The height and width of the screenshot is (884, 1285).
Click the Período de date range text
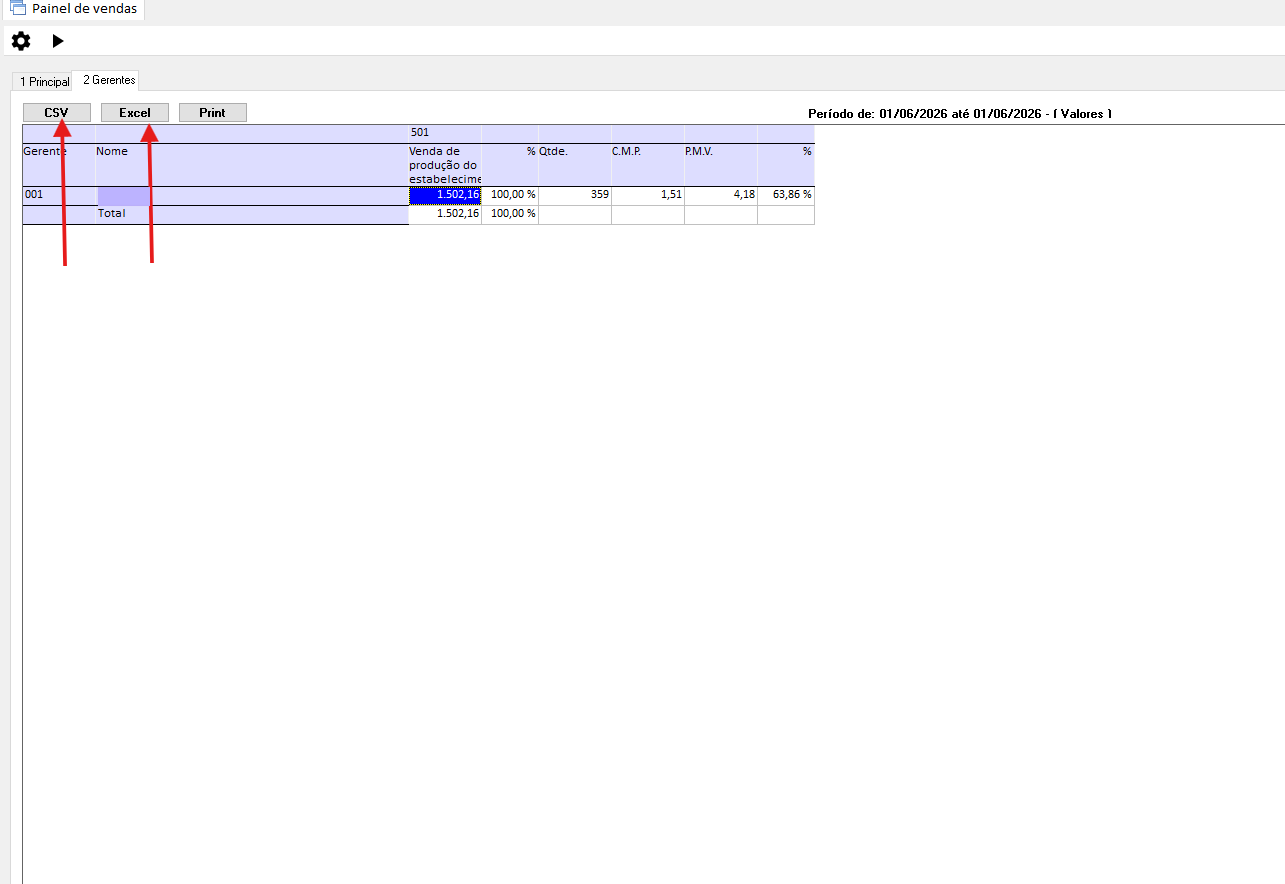(960, 114)
